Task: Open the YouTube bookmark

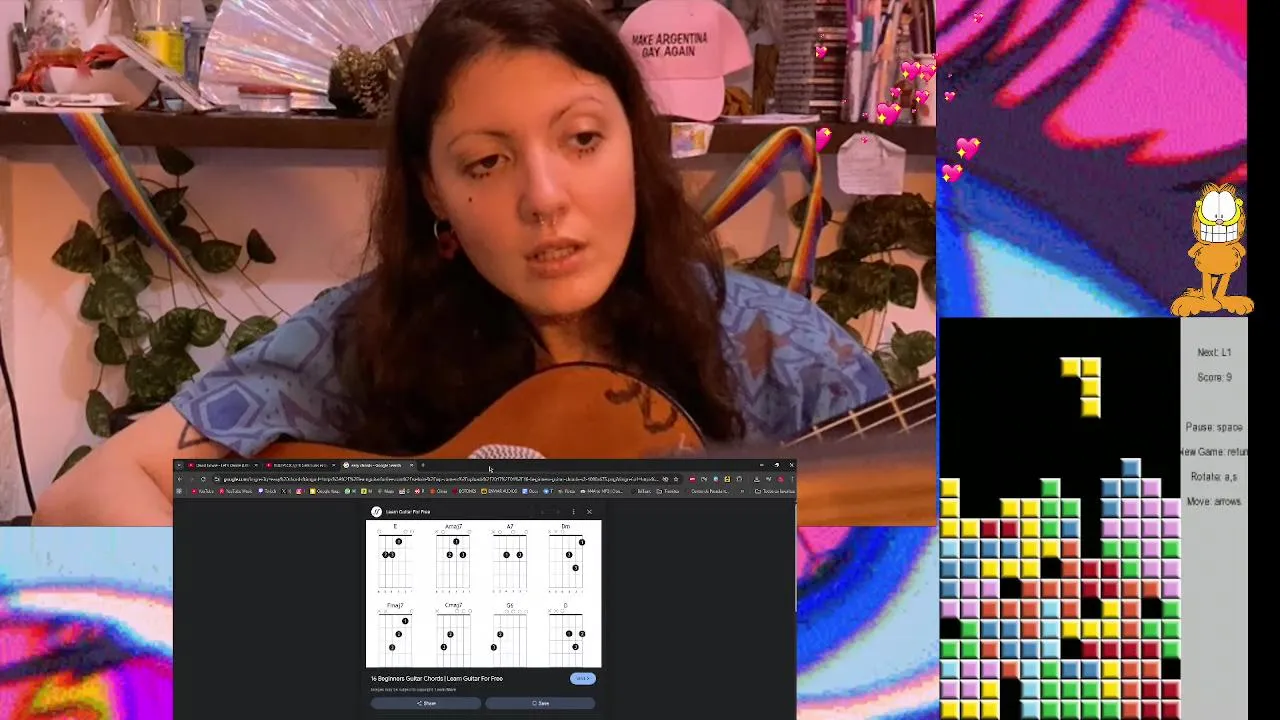Action: (202, 491)
